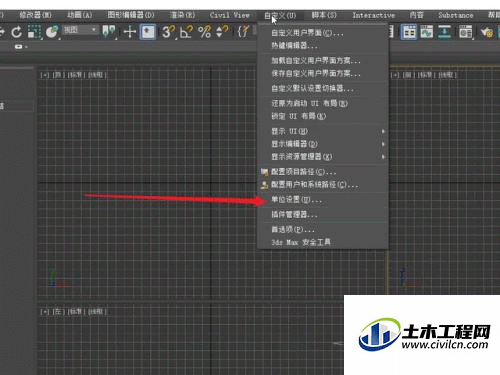Choose 热键编辑器... menu entry
Image resolution: width=500 pixels, height=375 pixels.
(323, 45)
